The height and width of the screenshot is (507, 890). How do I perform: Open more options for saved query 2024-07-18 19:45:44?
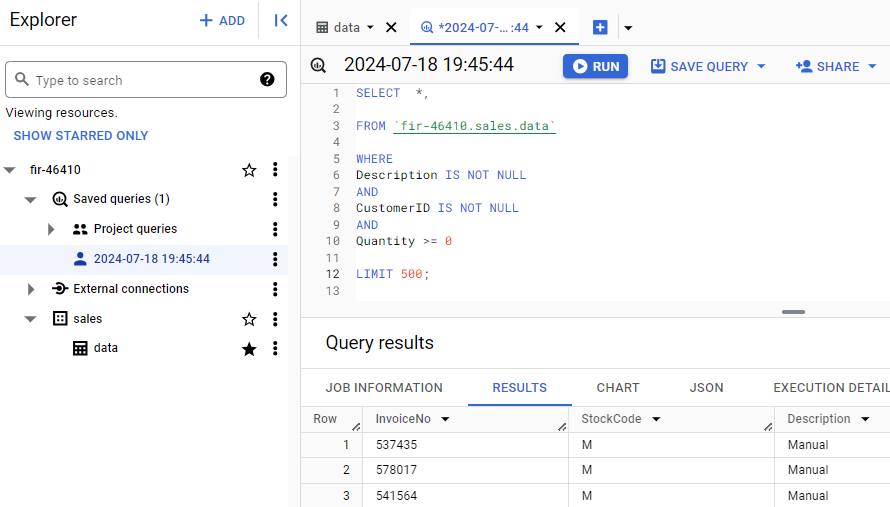coord(275,259)
